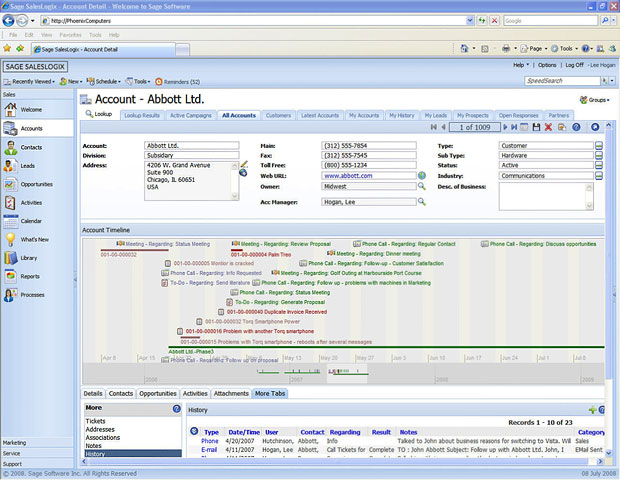Open the Opportunities tab below the timeline
The image size is (620, 480).
pos(158,393)
